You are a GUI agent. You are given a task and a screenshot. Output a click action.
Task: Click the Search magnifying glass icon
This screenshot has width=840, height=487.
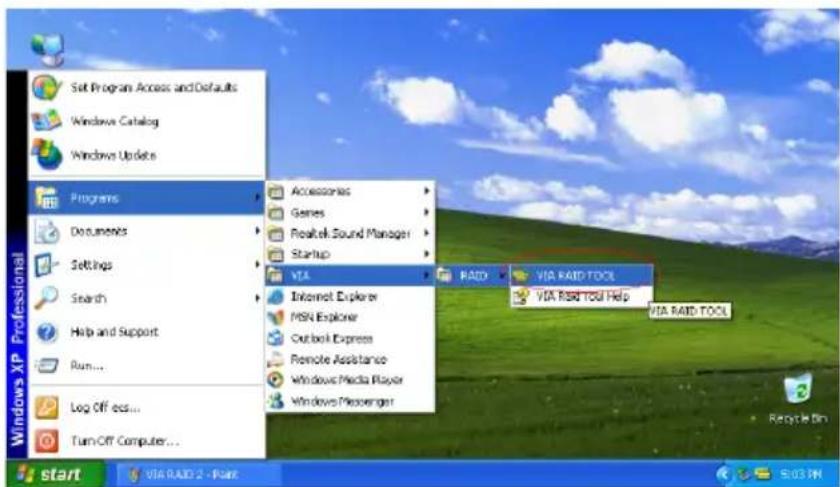click(x=46, y=298)
